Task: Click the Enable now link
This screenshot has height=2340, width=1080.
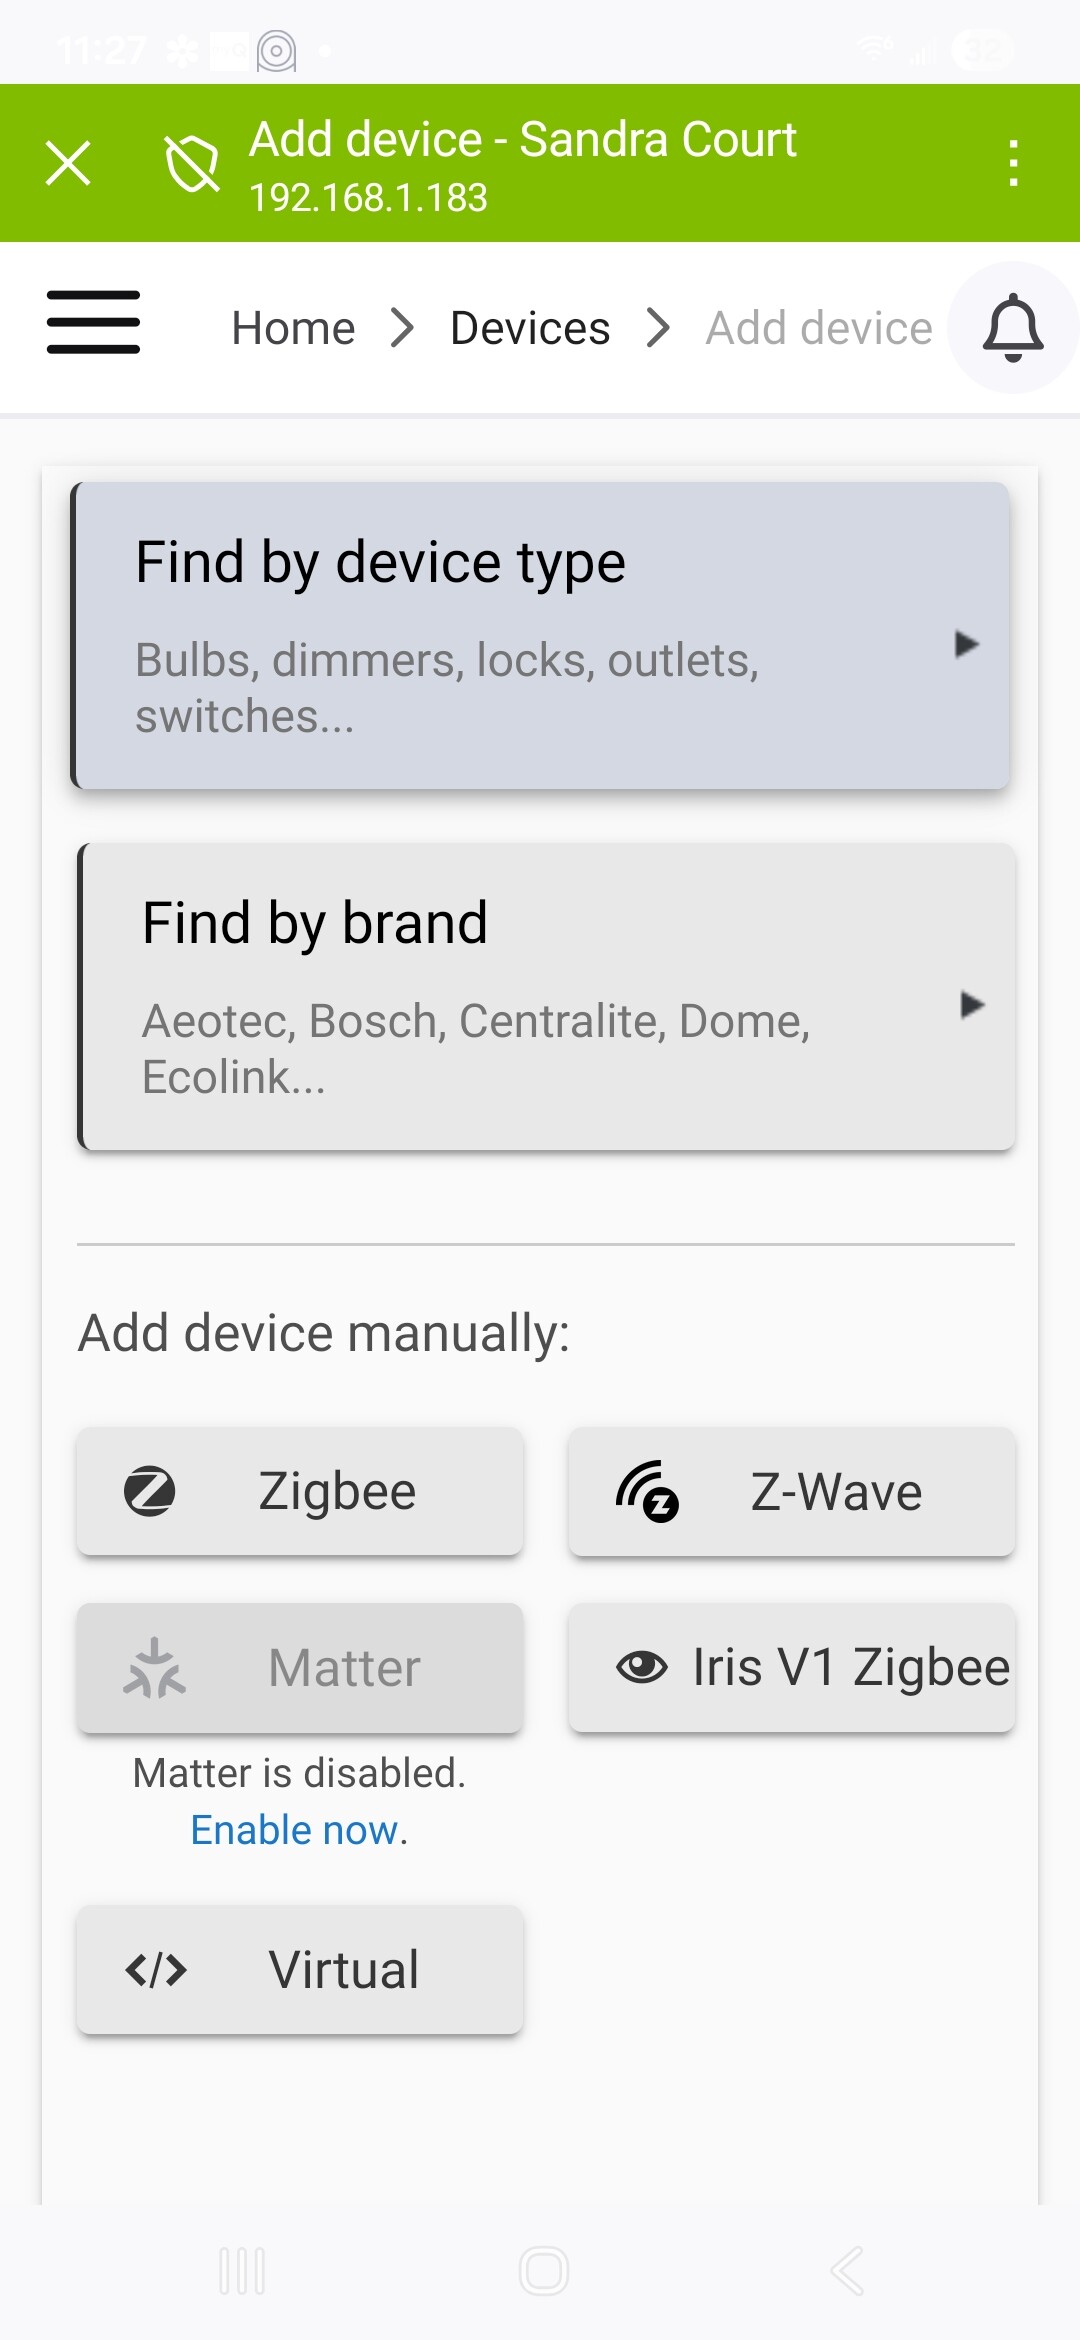Action: coord(295,1830)
